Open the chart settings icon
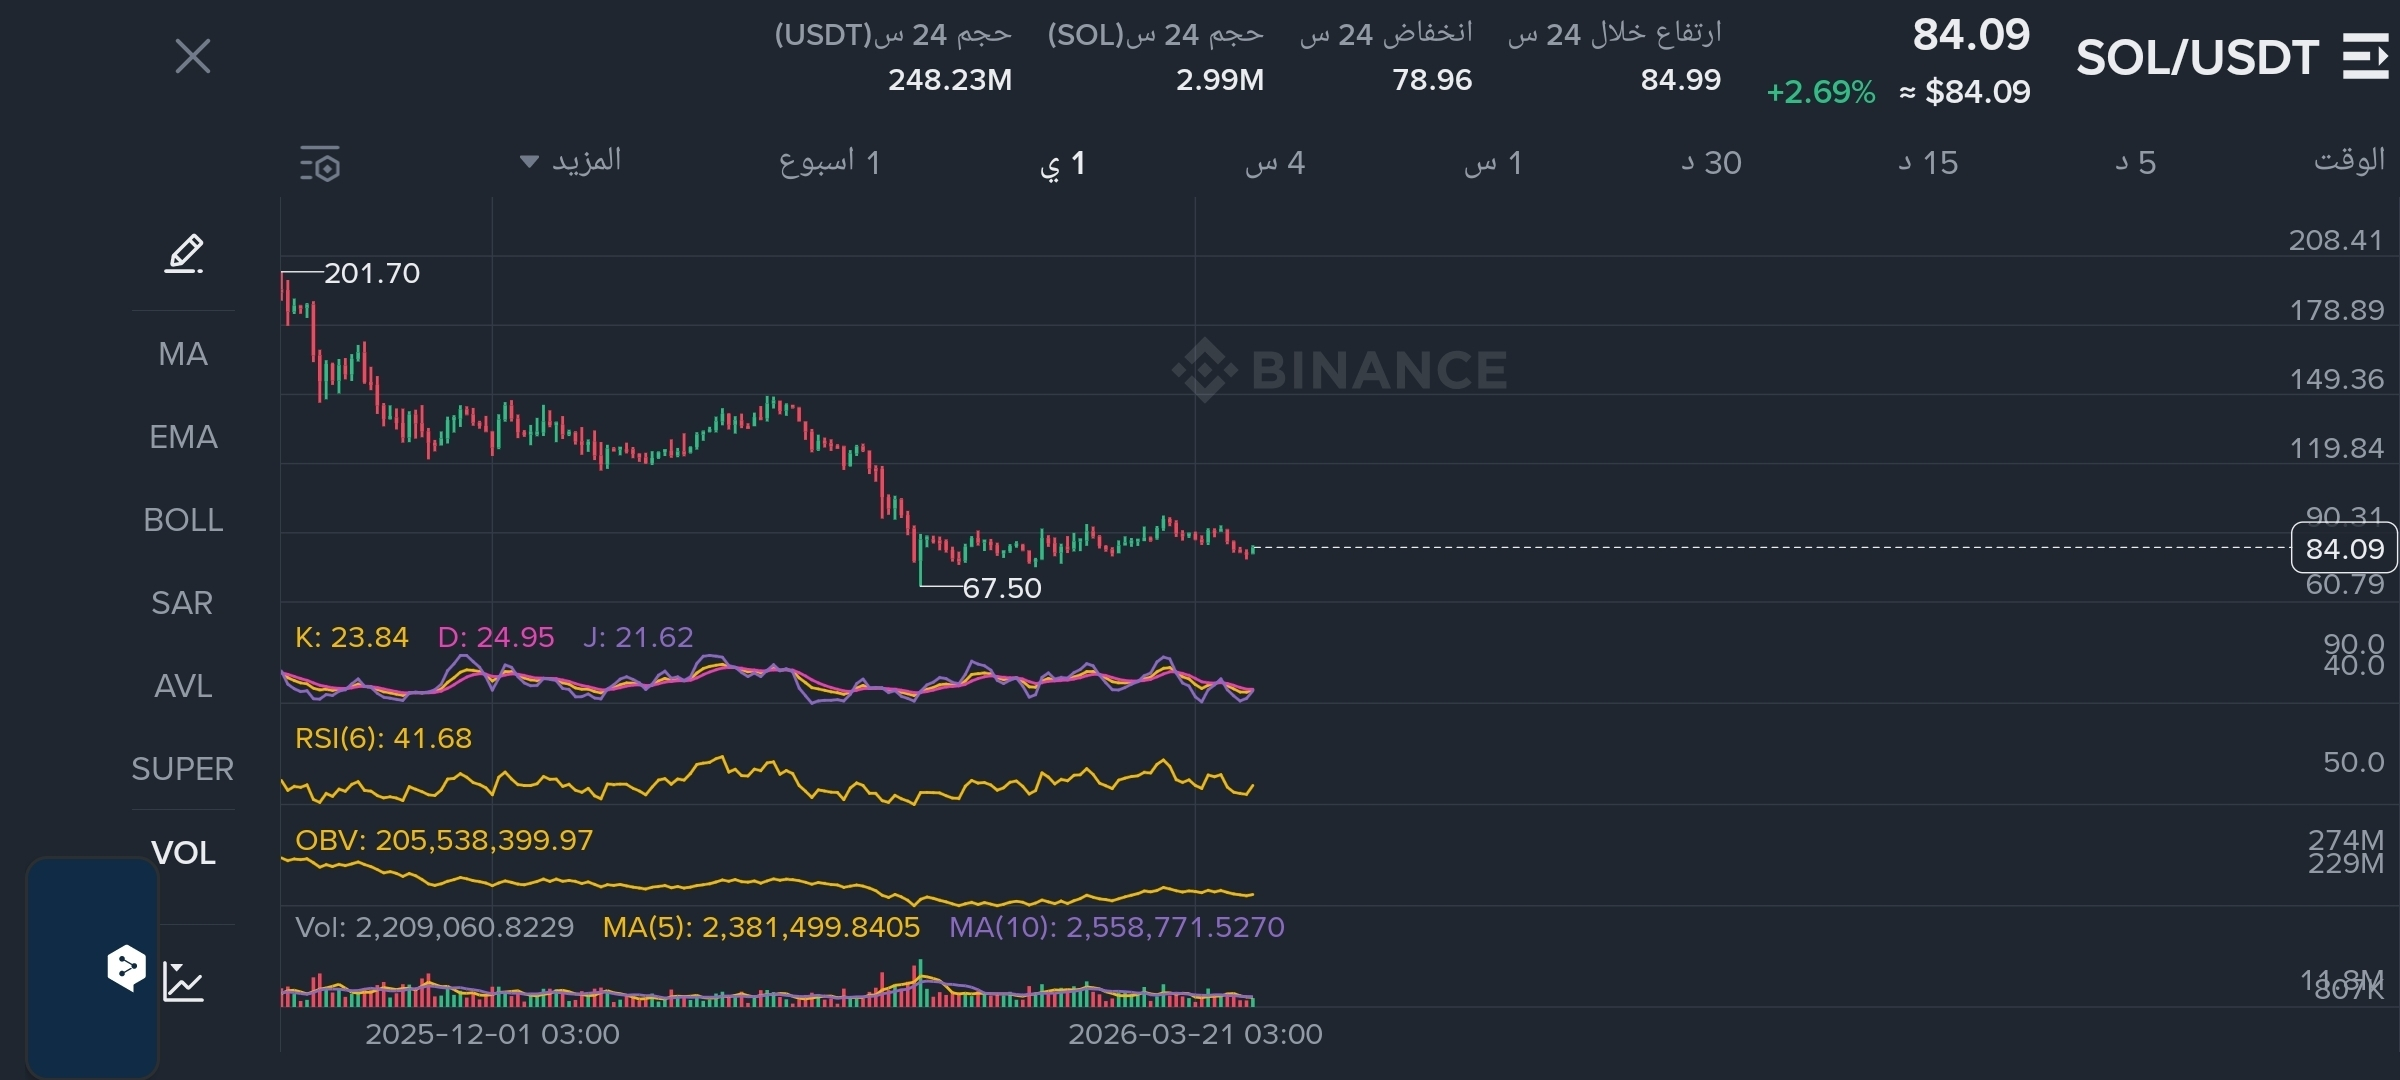 pyautogui.click(x=320, y=163)
